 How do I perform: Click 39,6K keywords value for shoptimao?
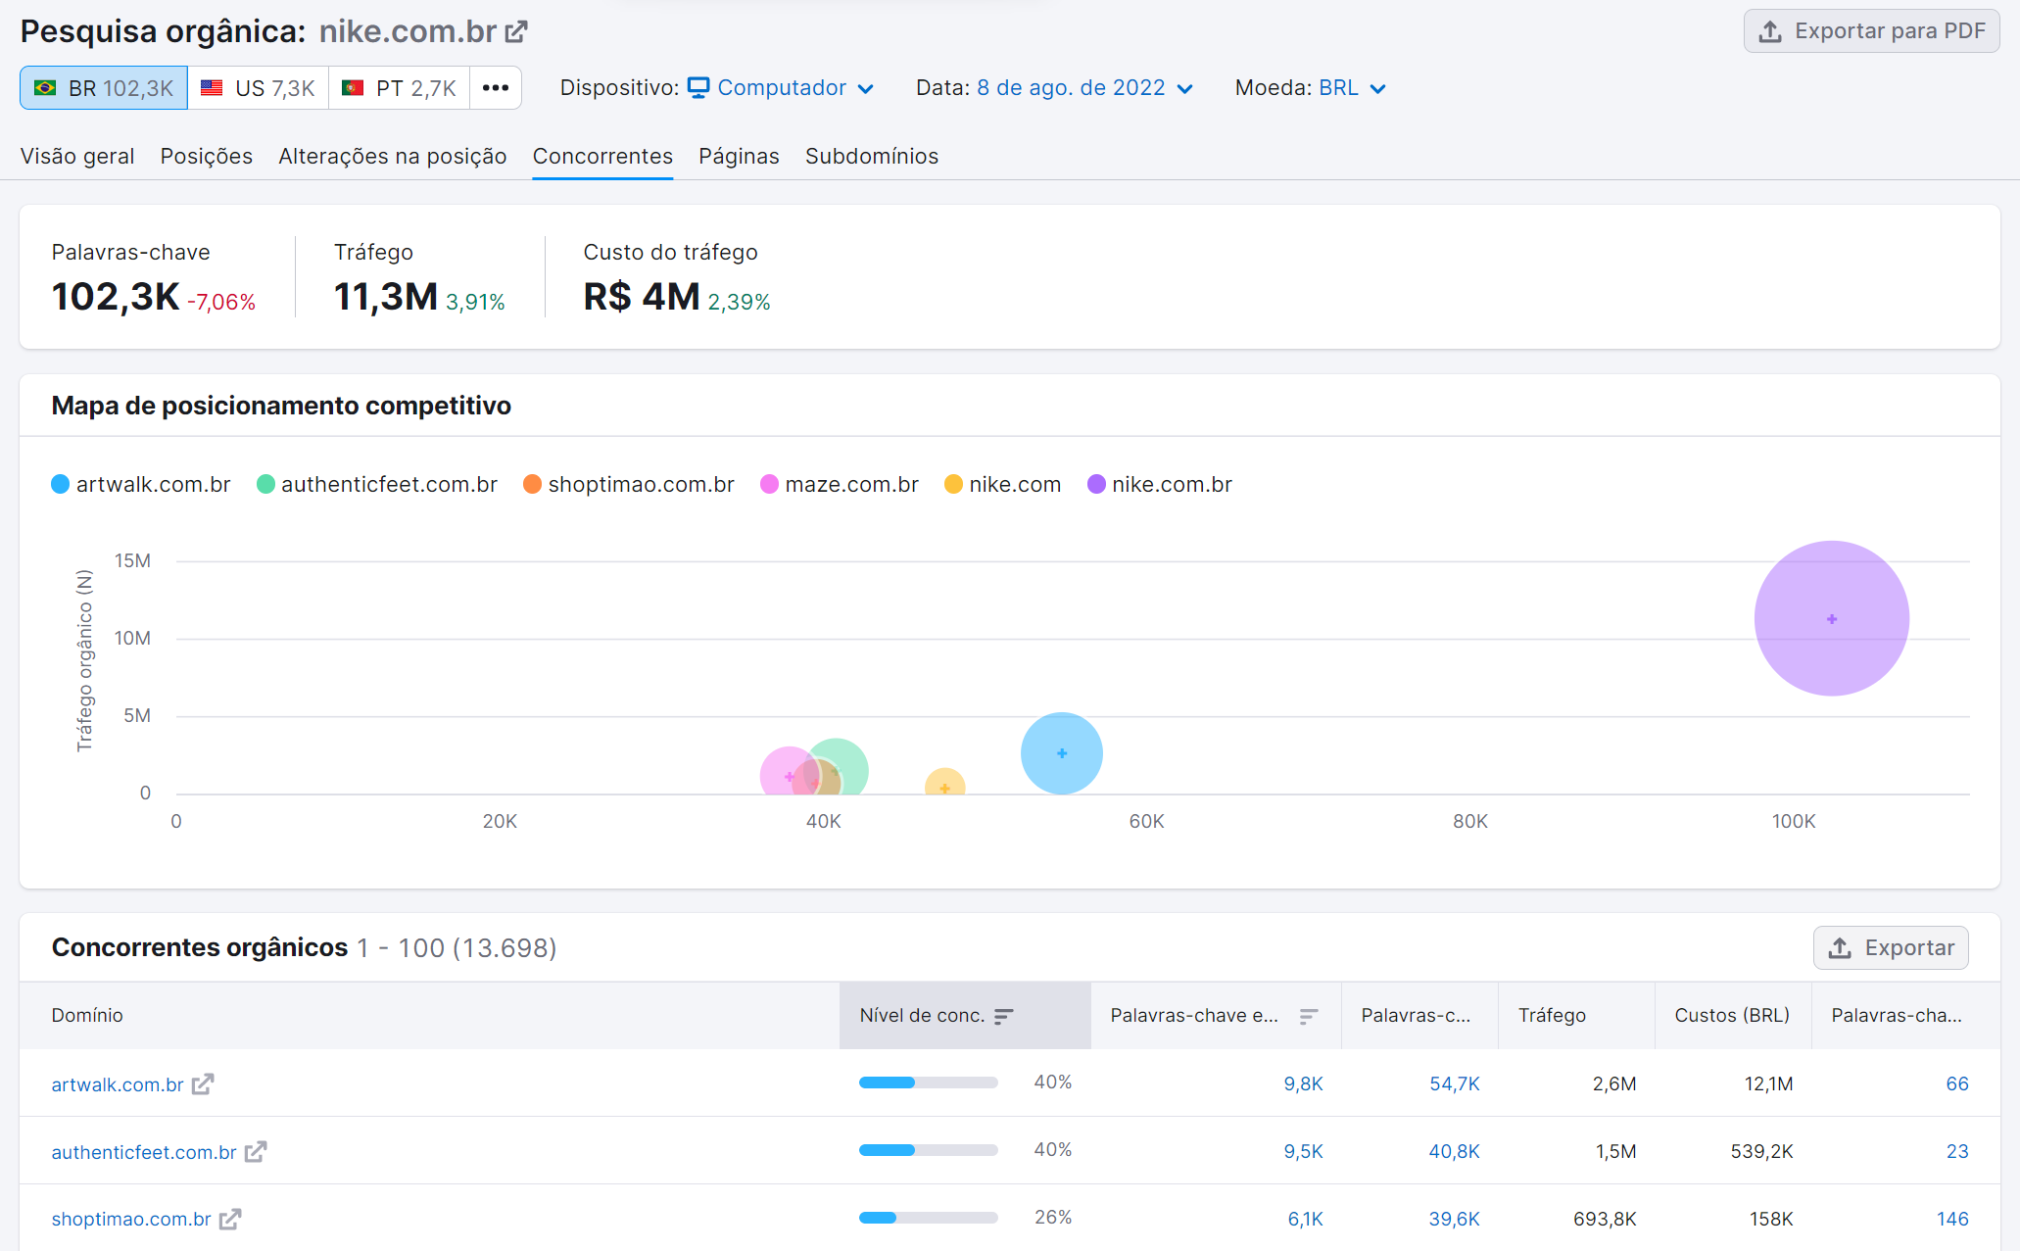coord(1454,1219)
